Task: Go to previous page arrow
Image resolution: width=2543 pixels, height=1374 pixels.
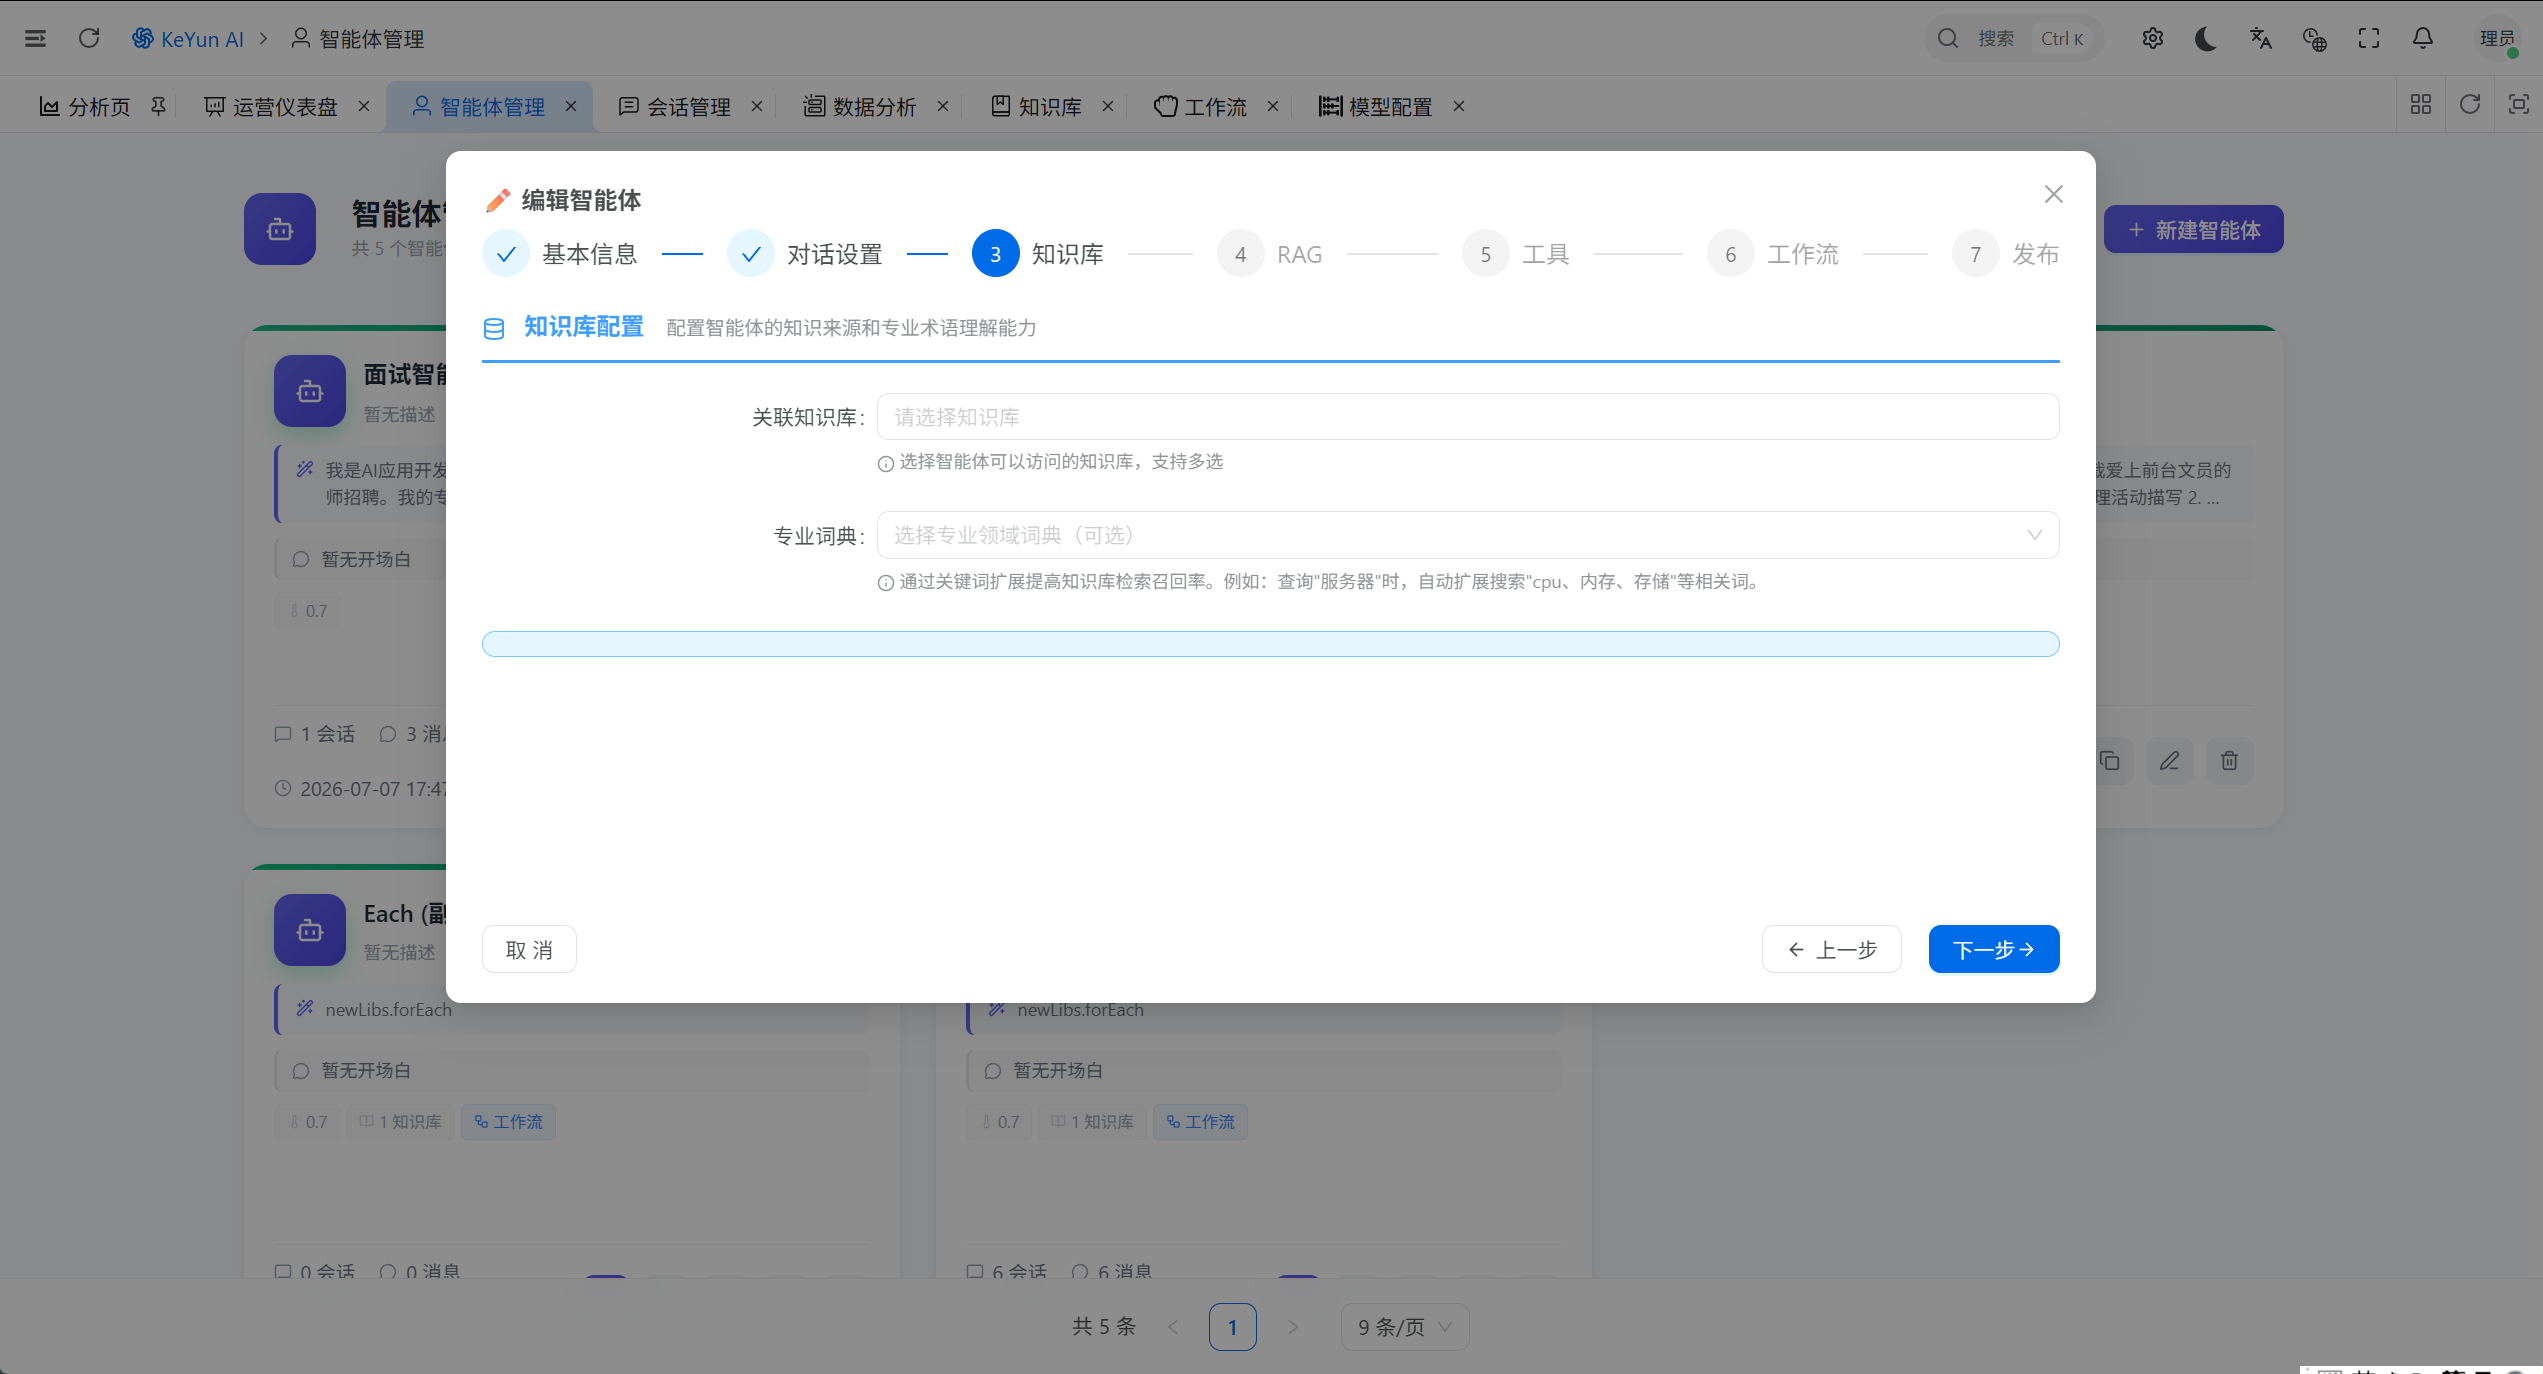Action: (x=1173, y=1327)
